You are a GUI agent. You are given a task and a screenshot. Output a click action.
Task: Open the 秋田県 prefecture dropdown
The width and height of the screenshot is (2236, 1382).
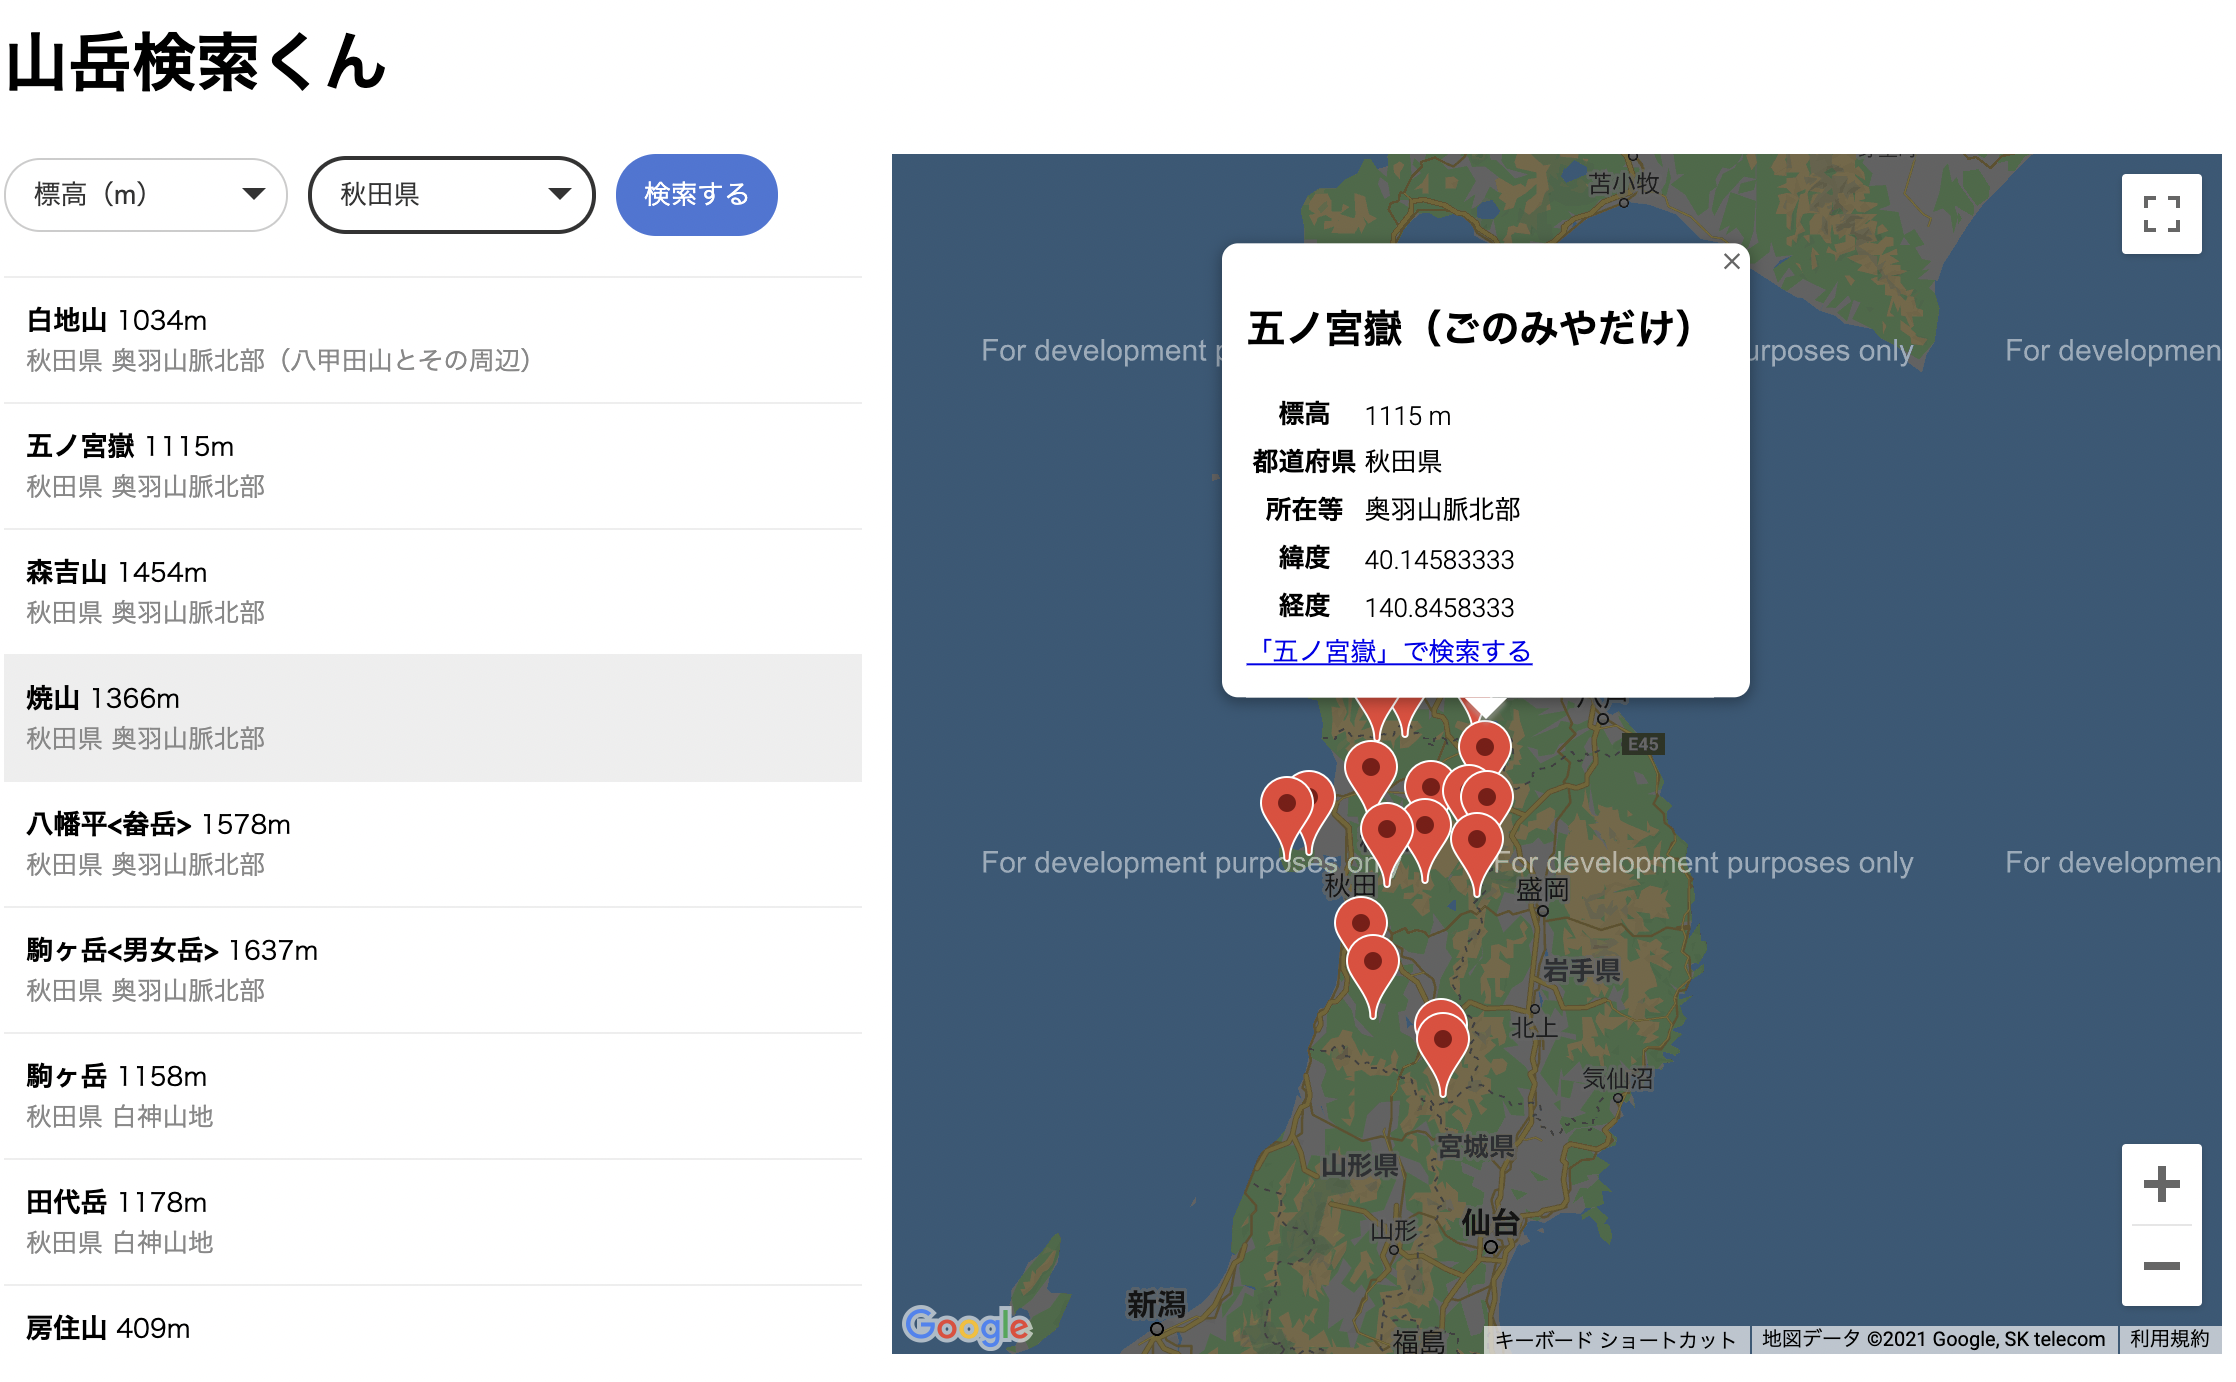(x=452, y=195)
